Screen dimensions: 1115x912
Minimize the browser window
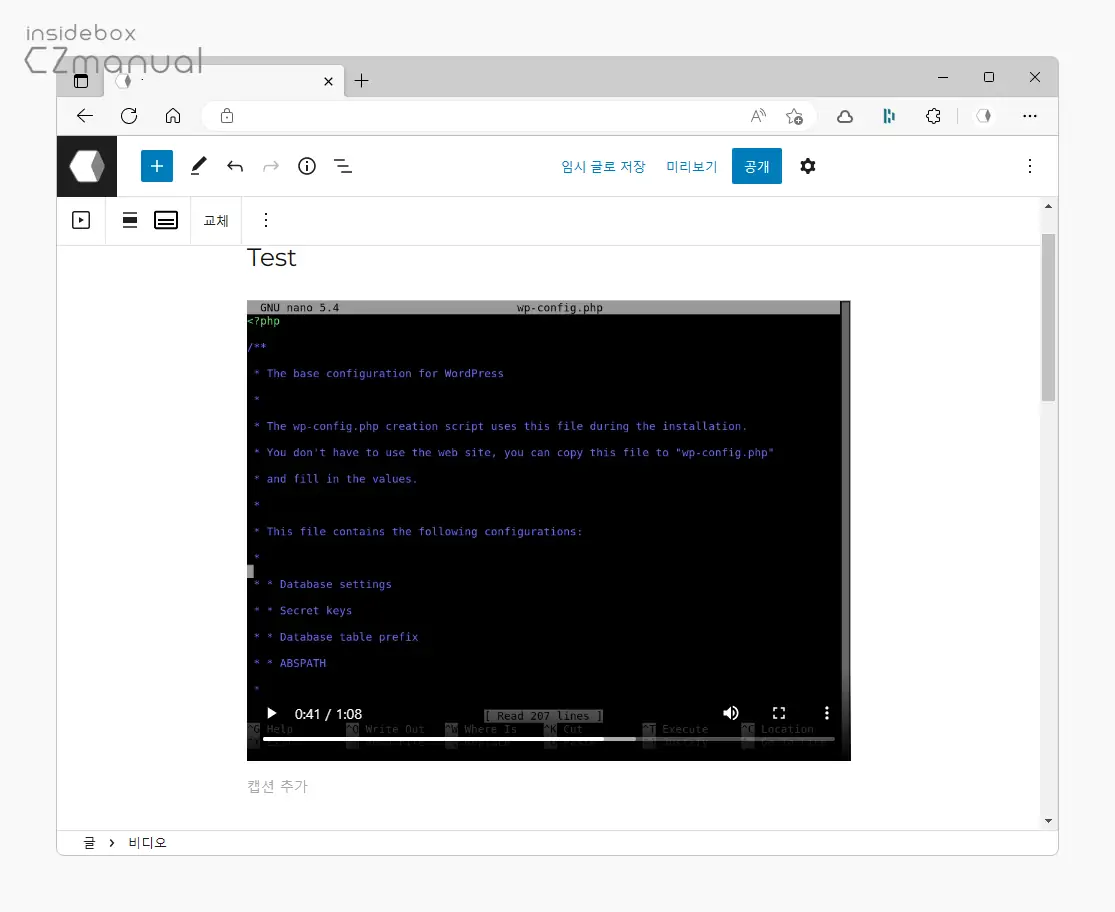pos(943,77)
